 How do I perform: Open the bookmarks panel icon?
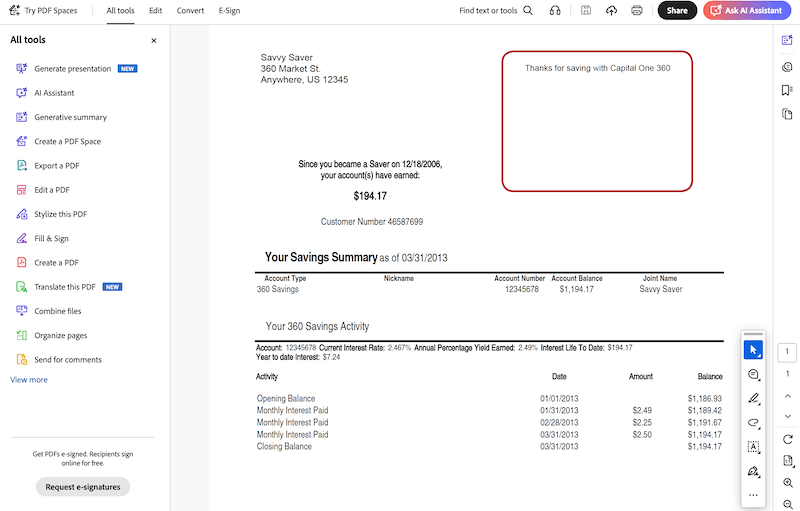click(787, 90)
